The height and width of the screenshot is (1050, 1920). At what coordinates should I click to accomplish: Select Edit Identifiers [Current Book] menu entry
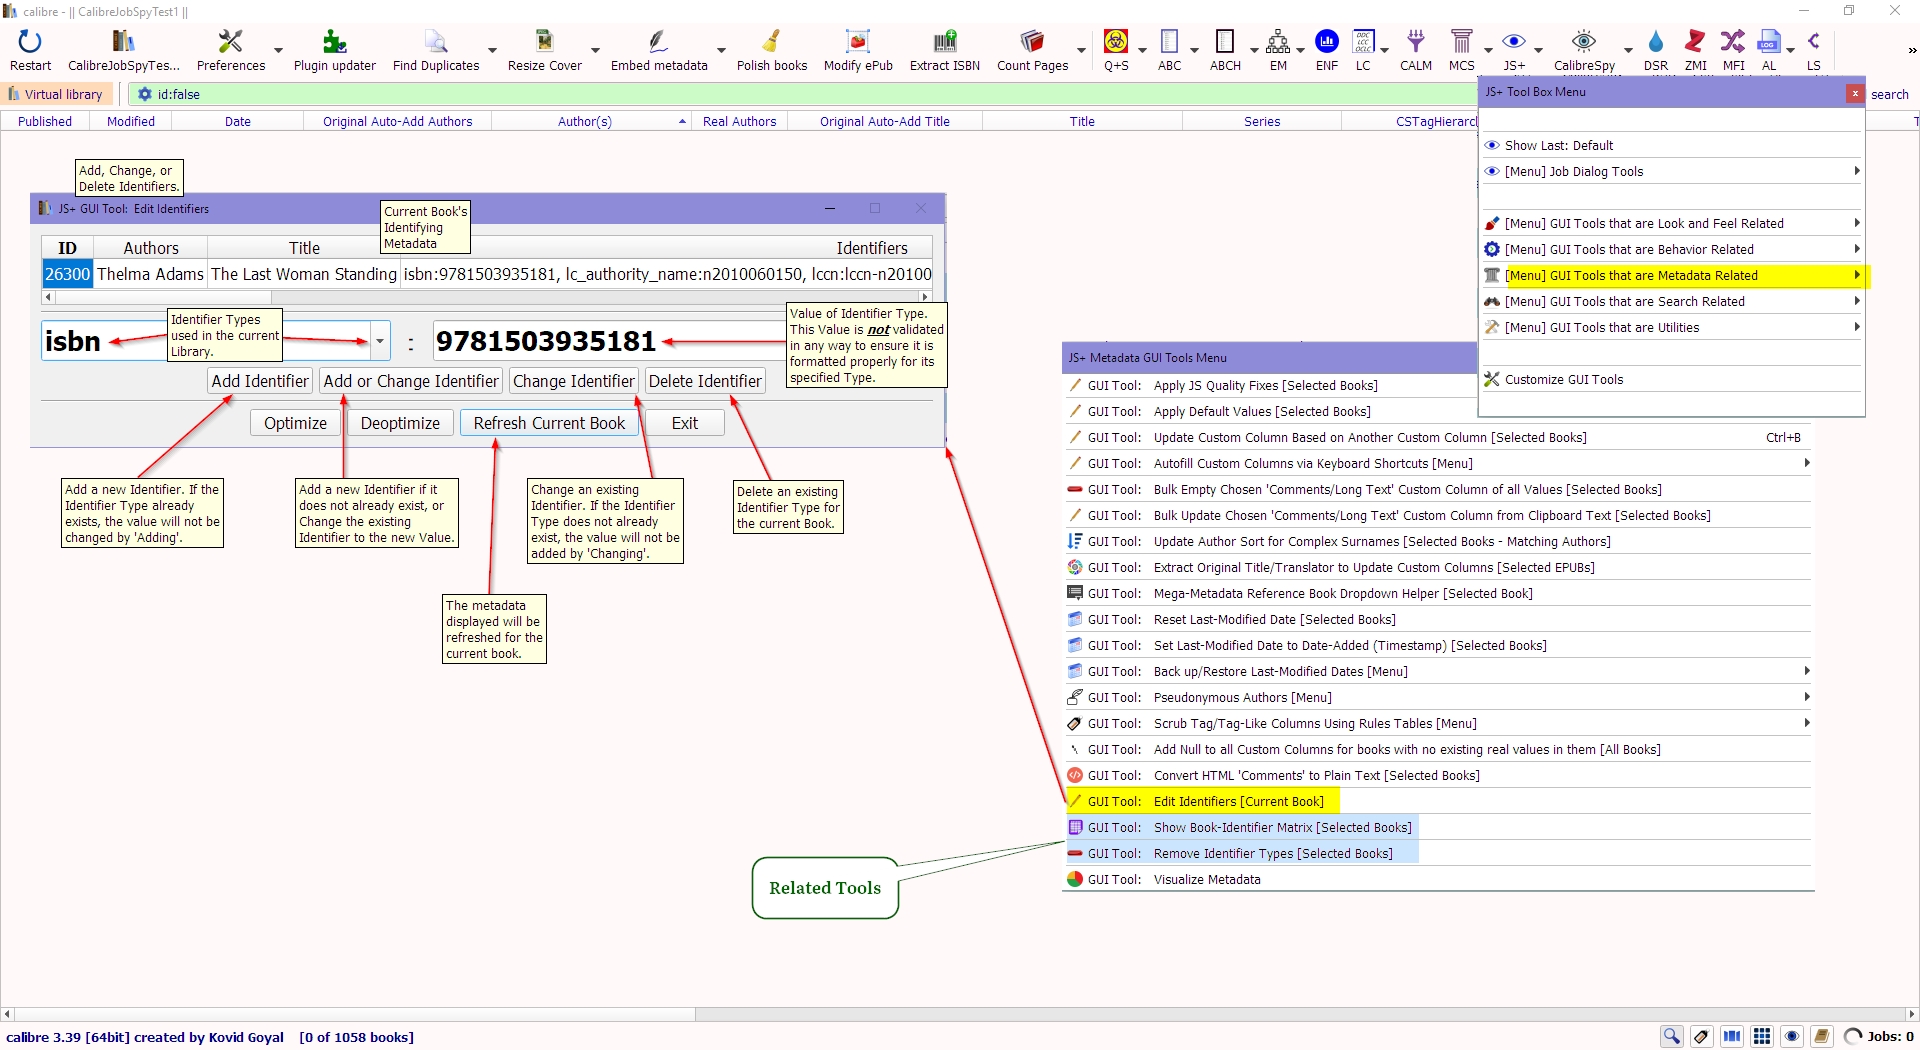[x=1237, y=802]
